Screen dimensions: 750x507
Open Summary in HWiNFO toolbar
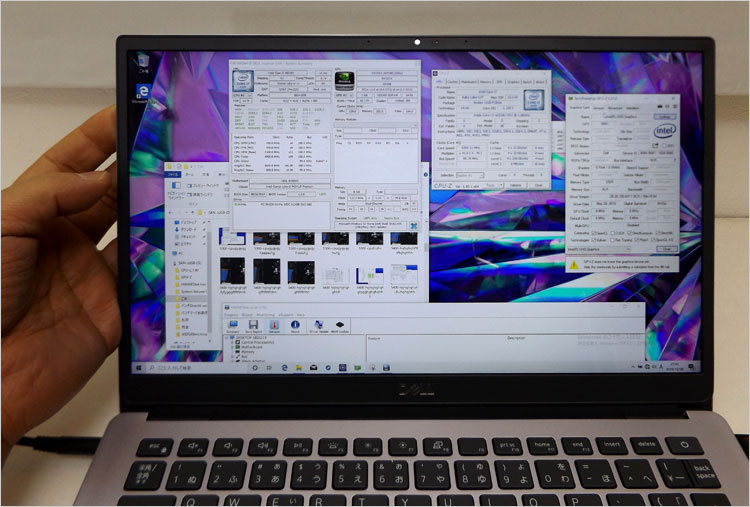coord(232,326)
